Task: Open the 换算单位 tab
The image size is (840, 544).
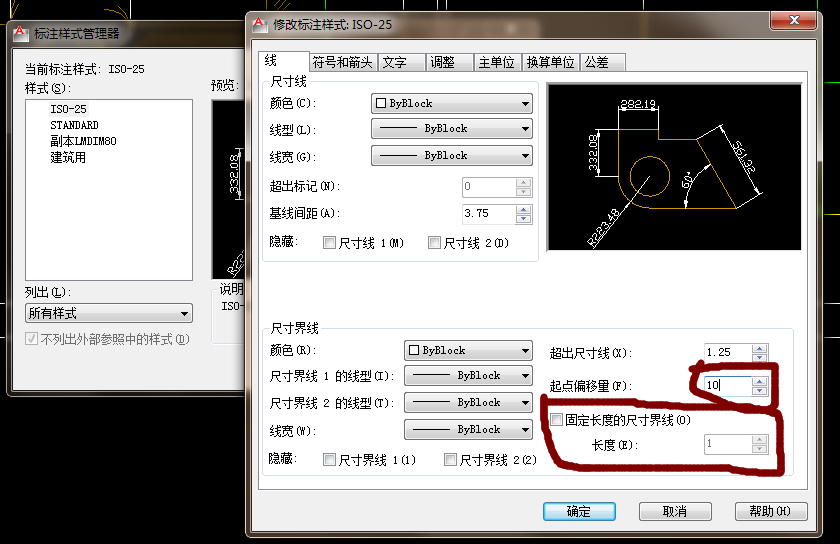Action: coord(550,62)
